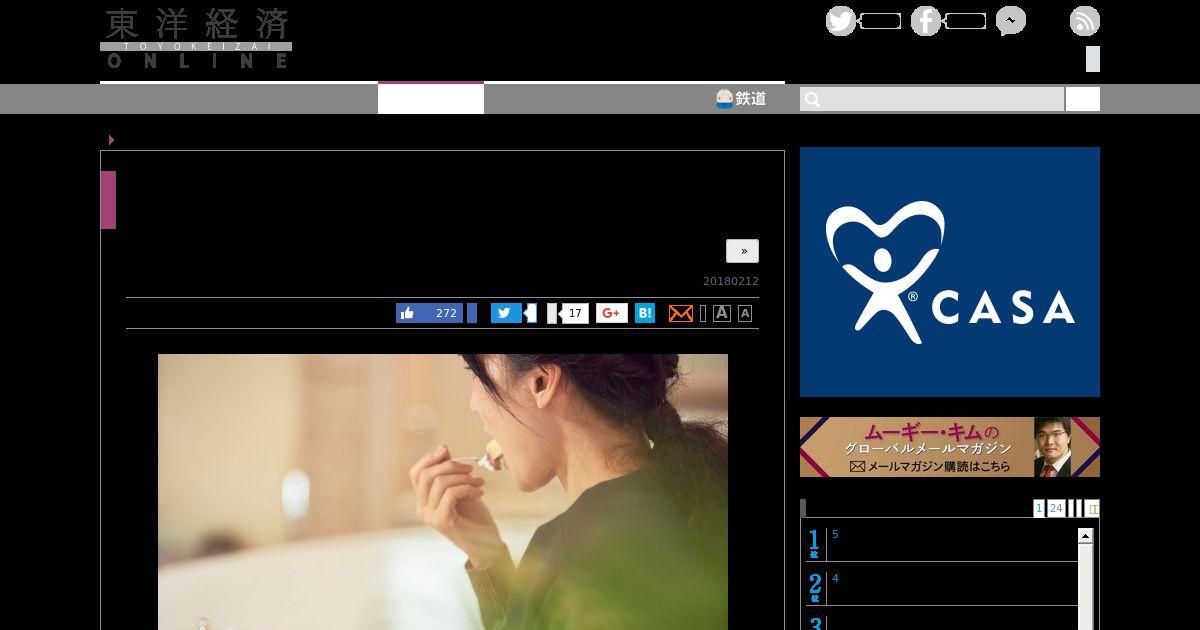1200x630 pixels.
Task: Click the magnifier icon in search box
Action: (x=812, y=99)
